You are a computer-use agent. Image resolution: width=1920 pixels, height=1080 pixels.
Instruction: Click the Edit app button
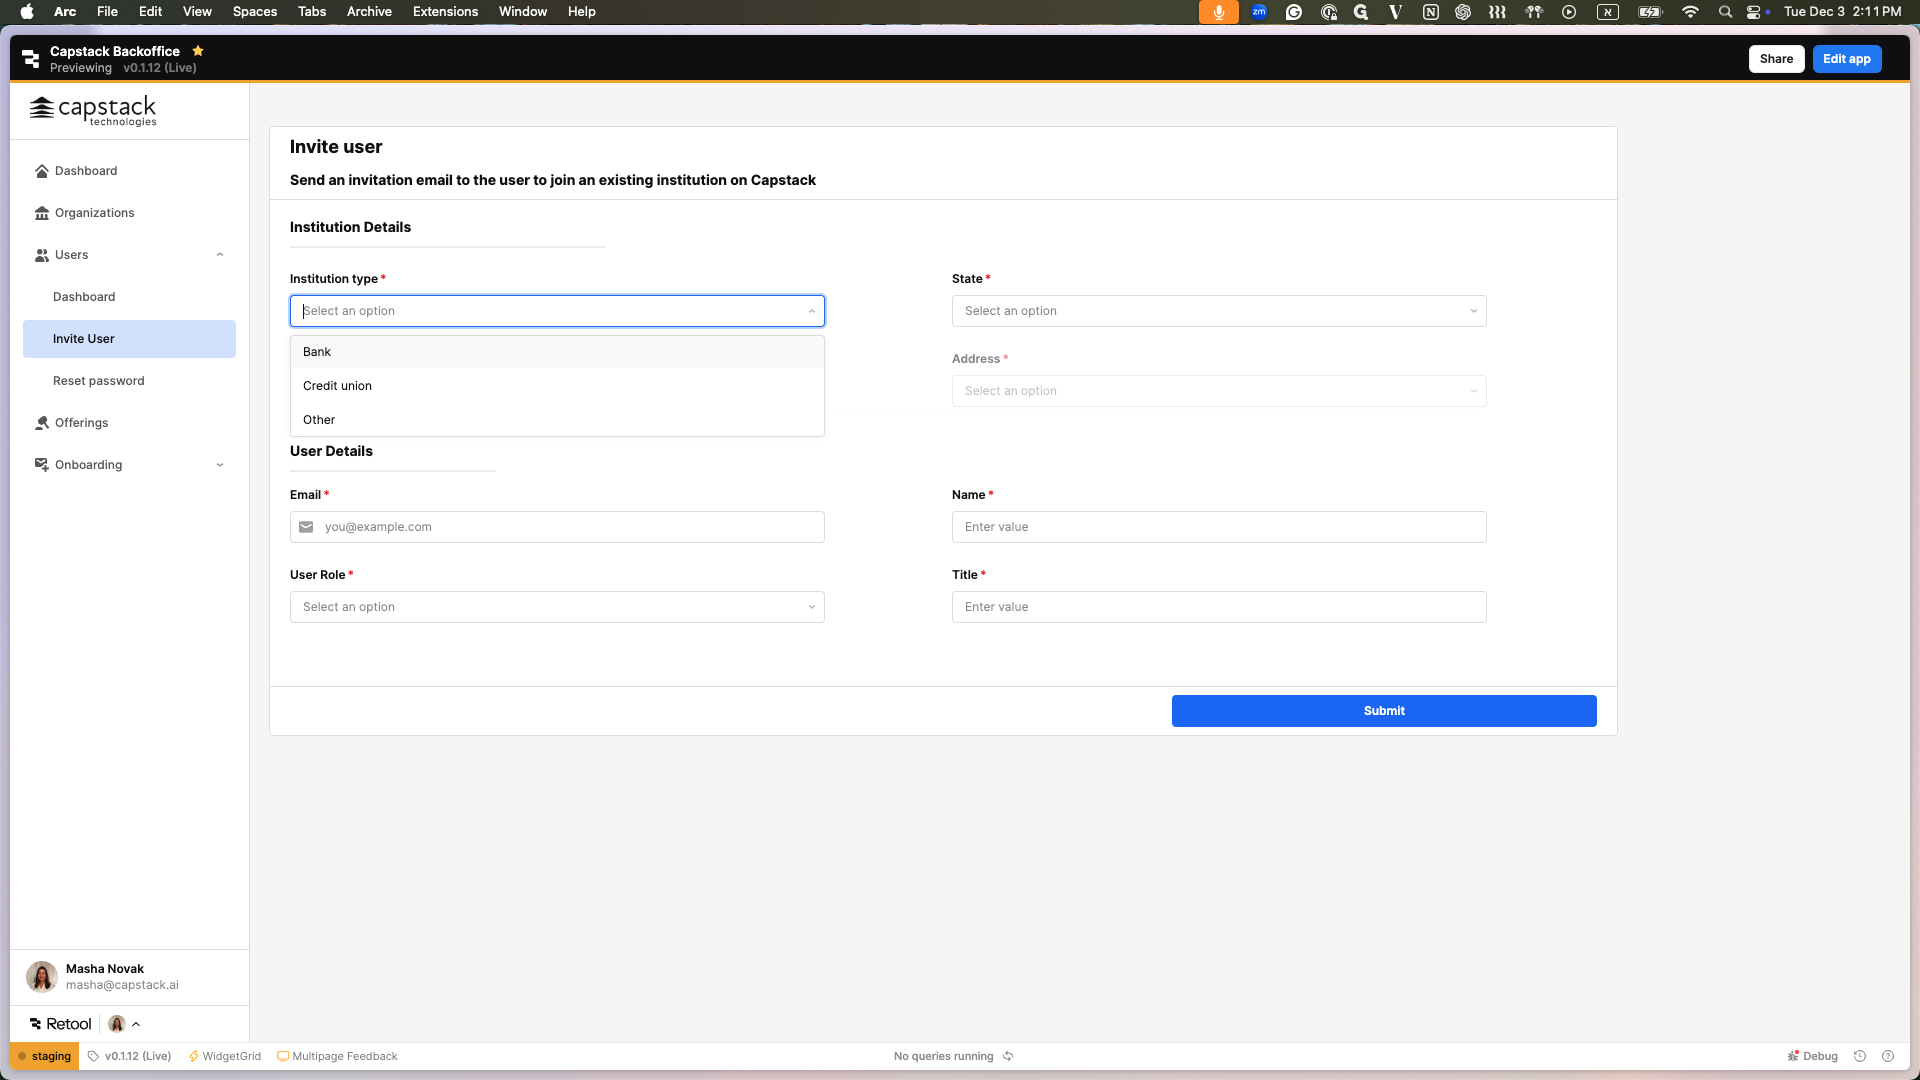click(x=1846, y=59)
